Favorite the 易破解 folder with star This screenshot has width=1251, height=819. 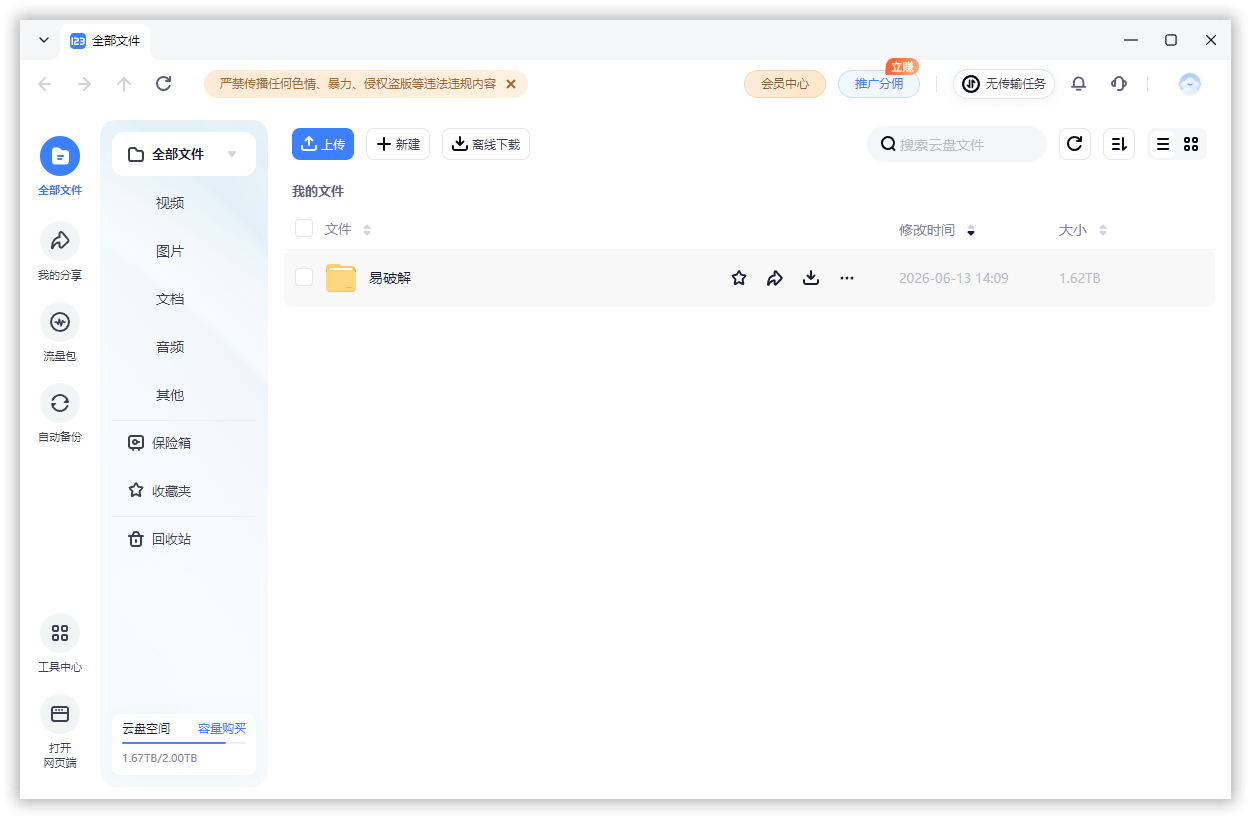(x=739, y=278)
